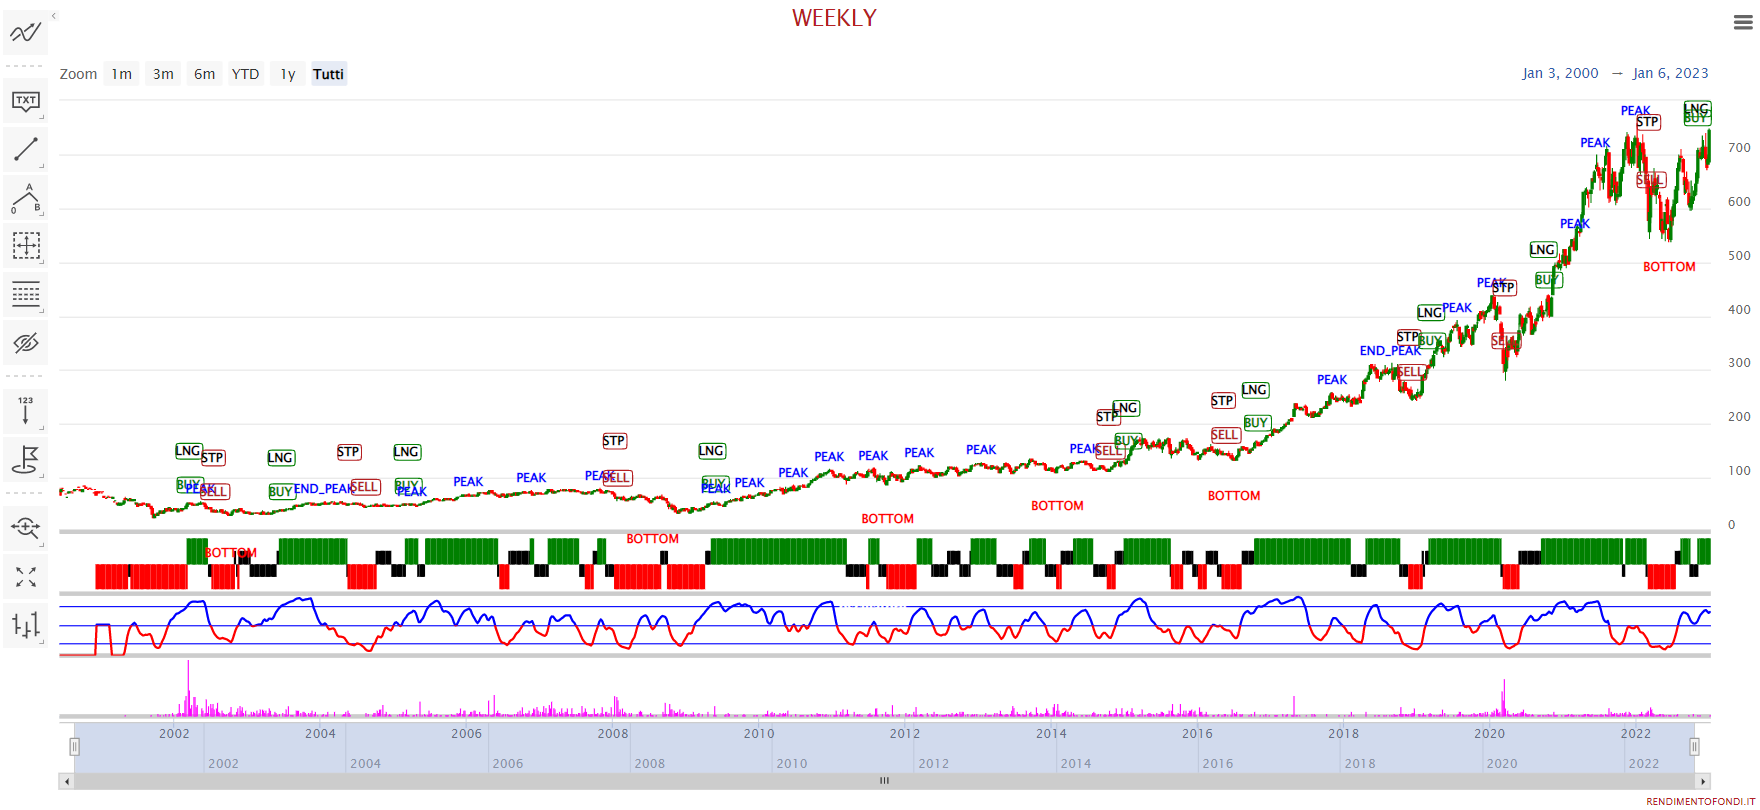
Task: Open the indicators tool
Action: pyautogui.click(x=25, y=33)
